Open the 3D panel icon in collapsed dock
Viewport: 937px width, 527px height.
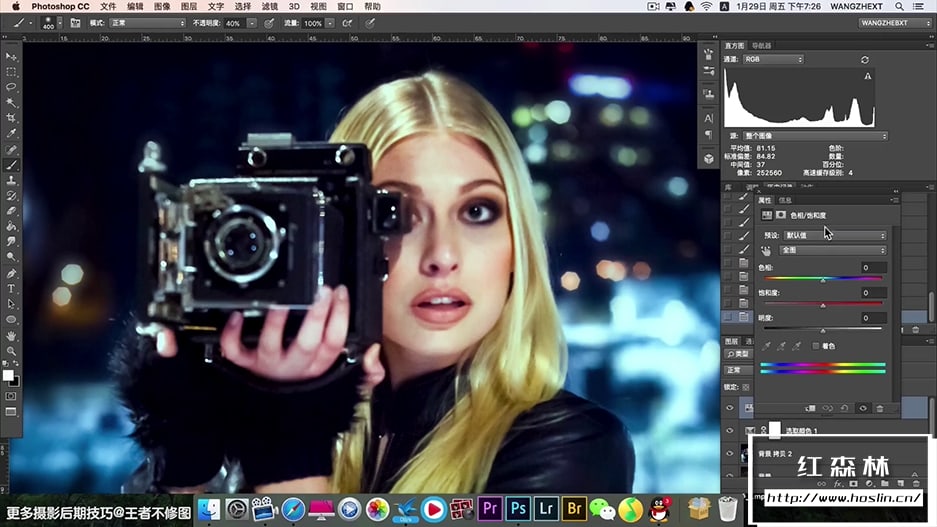[709, 159]
